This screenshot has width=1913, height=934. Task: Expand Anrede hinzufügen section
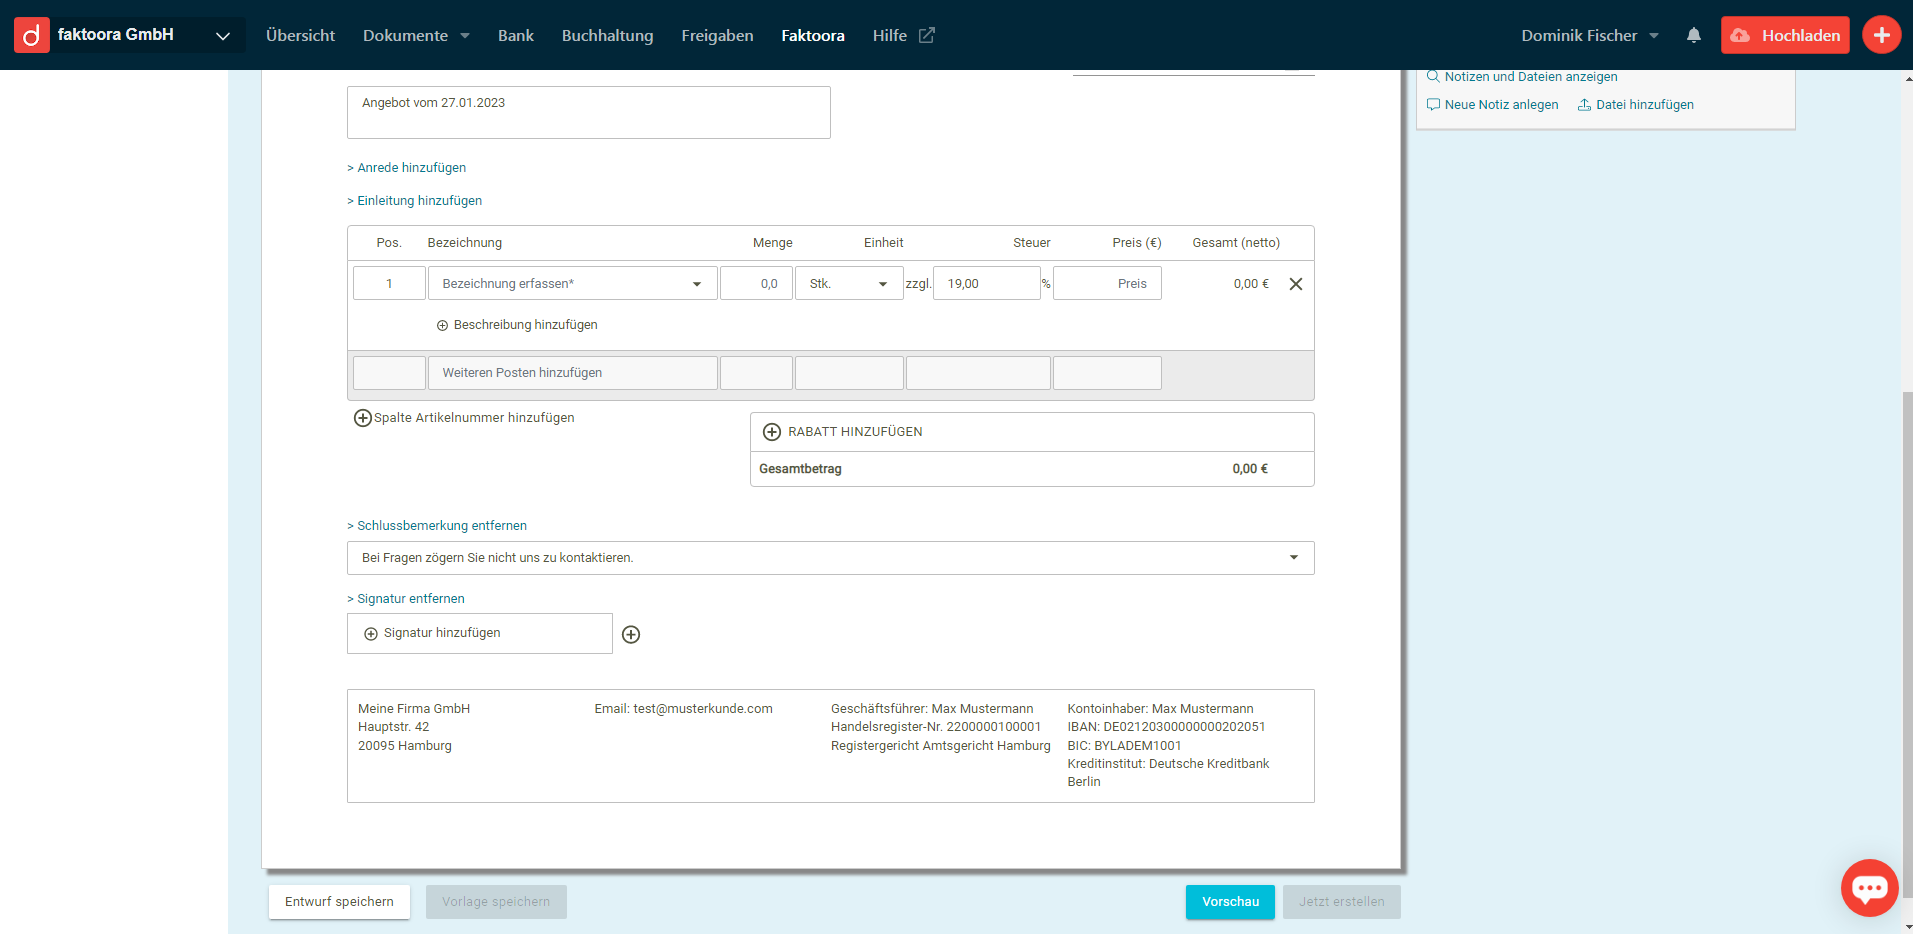click(x=407, y=168)
